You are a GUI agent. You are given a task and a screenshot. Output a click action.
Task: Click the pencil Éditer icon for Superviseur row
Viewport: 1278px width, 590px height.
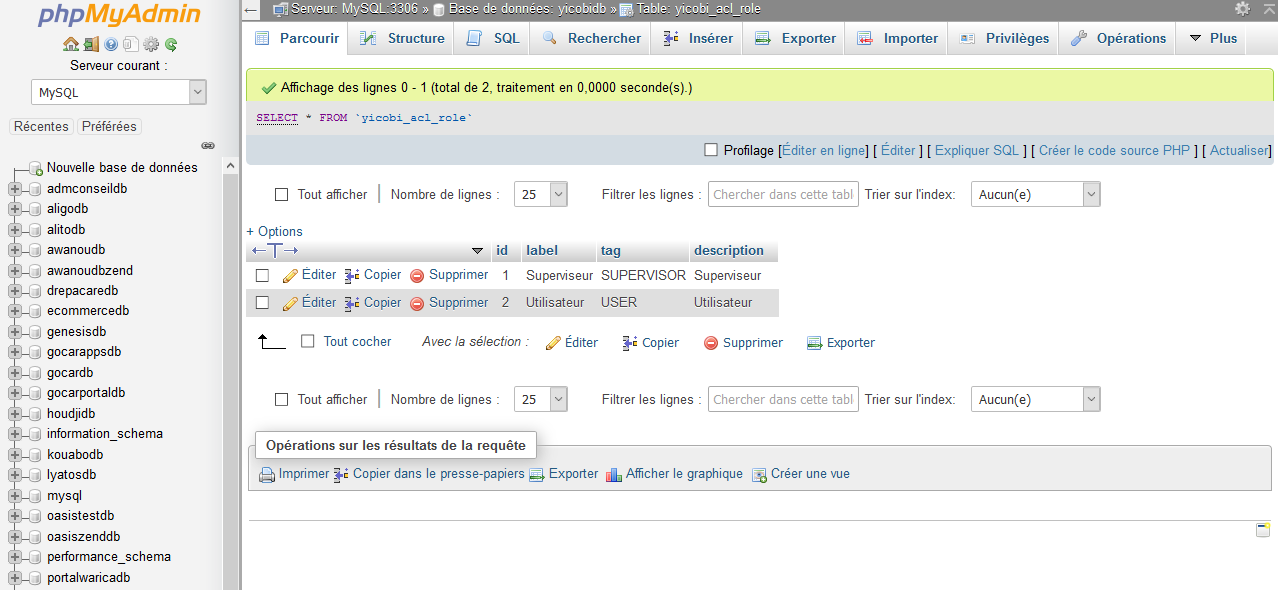click(291, 275)
